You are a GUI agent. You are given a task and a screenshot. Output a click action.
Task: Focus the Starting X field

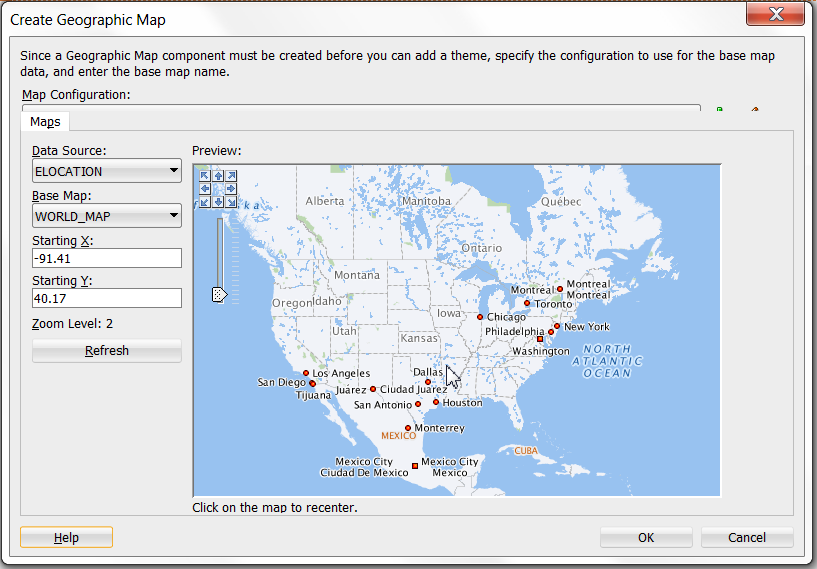click(106, 258)
